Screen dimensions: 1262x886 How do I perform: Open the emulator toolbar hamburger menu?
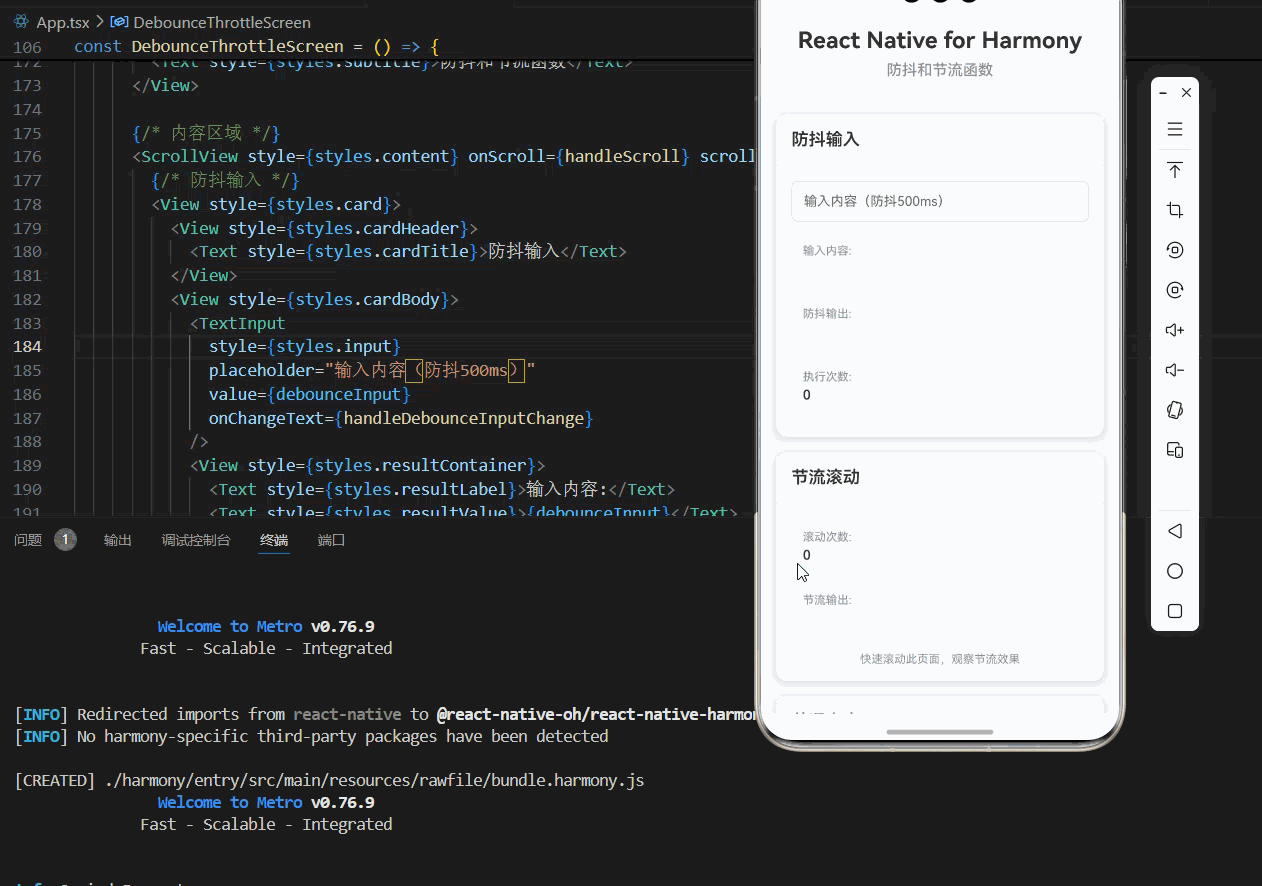1175,129
